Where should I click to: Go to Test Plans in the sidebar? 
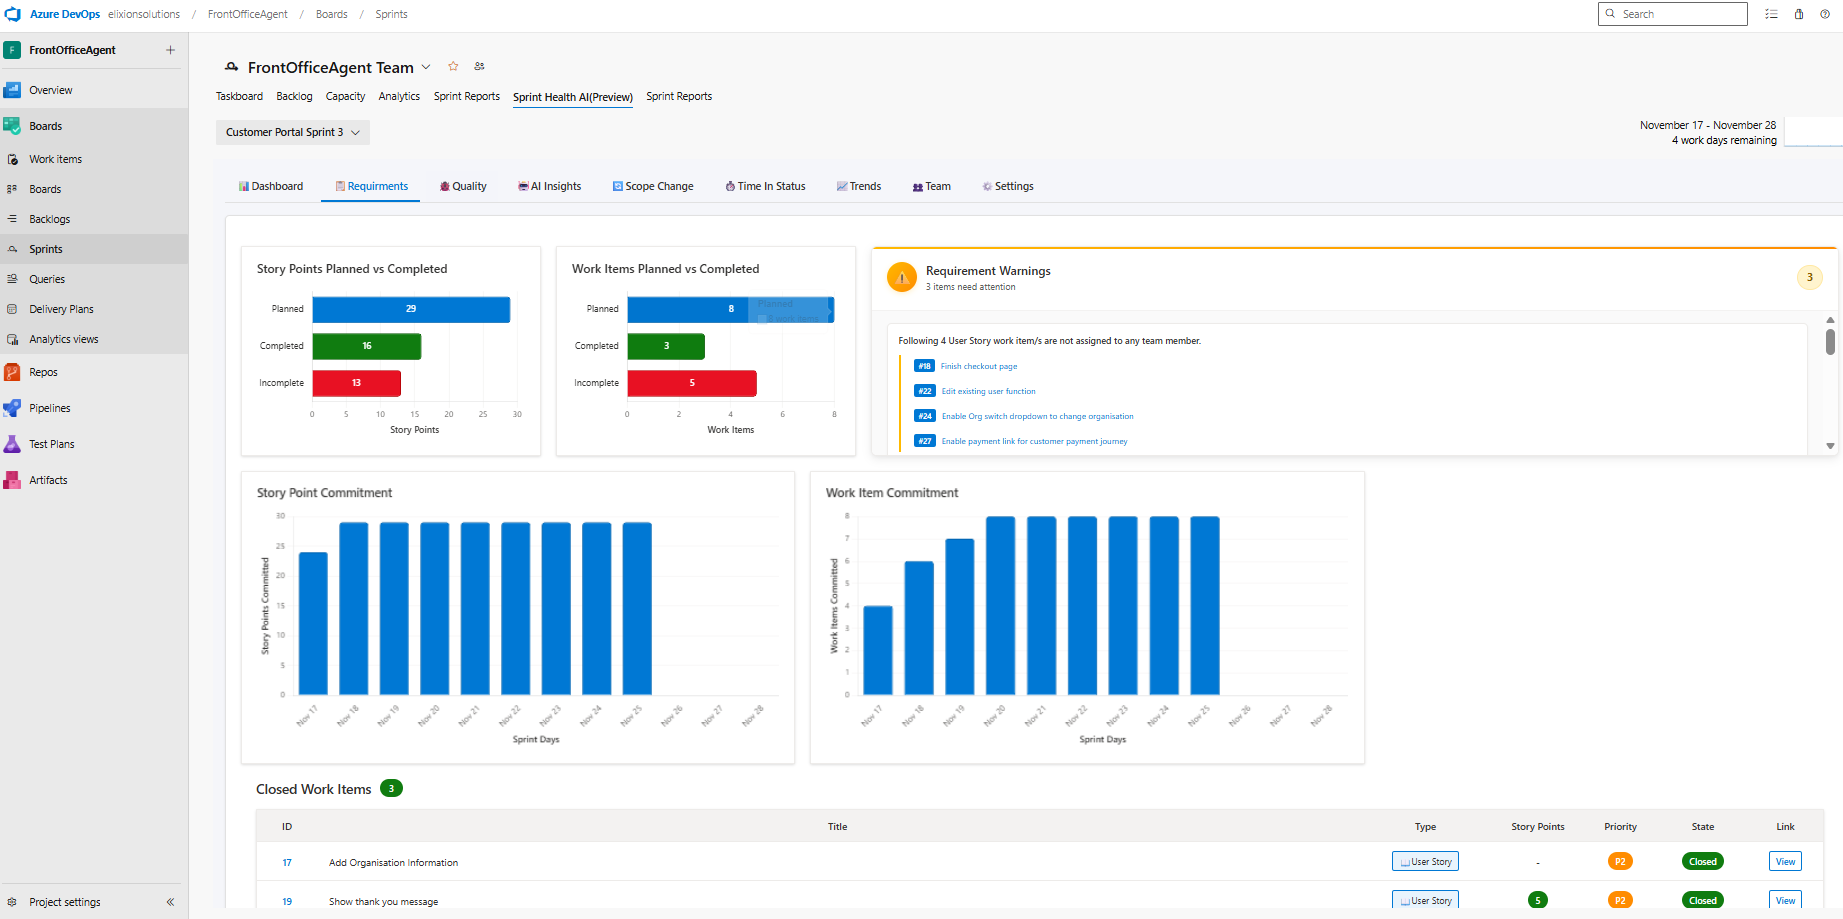[x=51, y=444]
